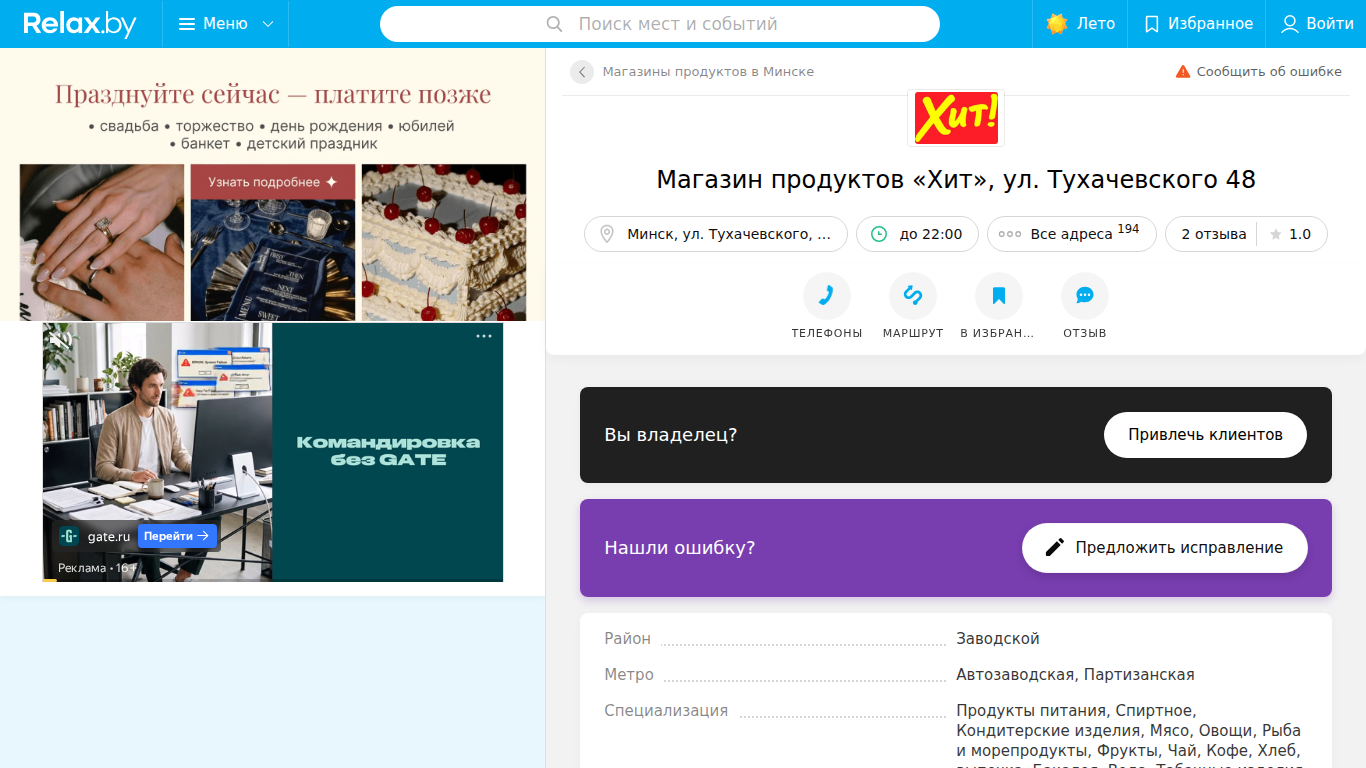Image resolution: width=1366 pixels, height=768 pixels.
Task: Click the three-dots Все адреса icon
Action: 1010,234
